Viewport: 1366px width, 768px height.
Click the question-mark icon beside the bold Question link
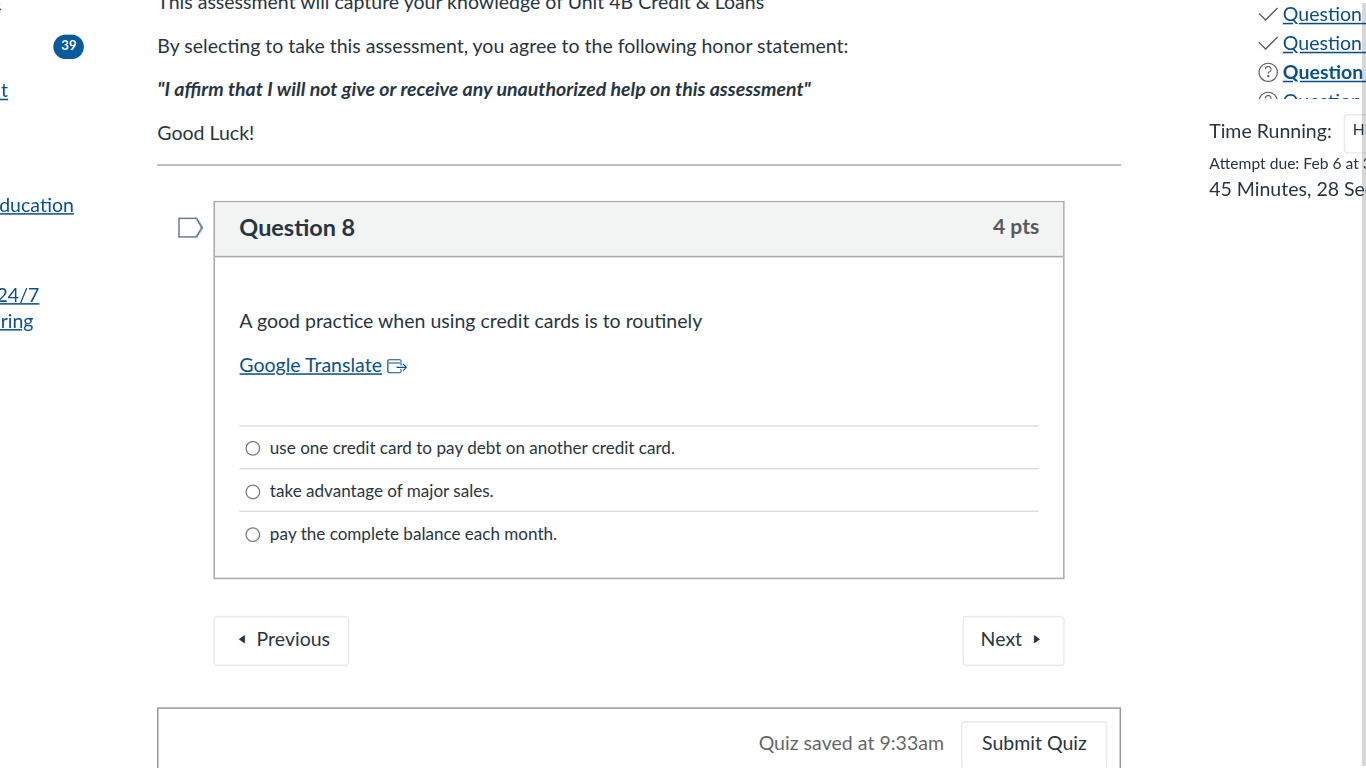[x=1268, y=71]
